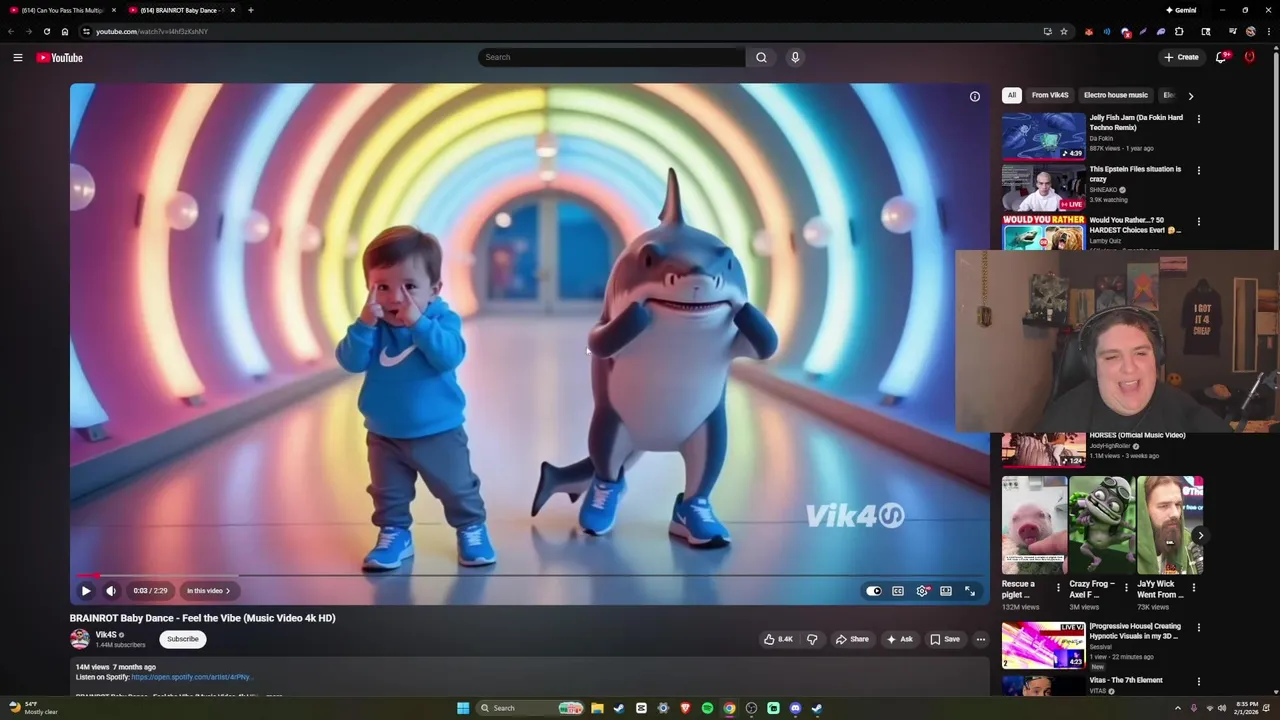The height and width of the screenshot is (720, 1280).
Task: Show hidden system tray icons
Action: [x=1177, y=708]
